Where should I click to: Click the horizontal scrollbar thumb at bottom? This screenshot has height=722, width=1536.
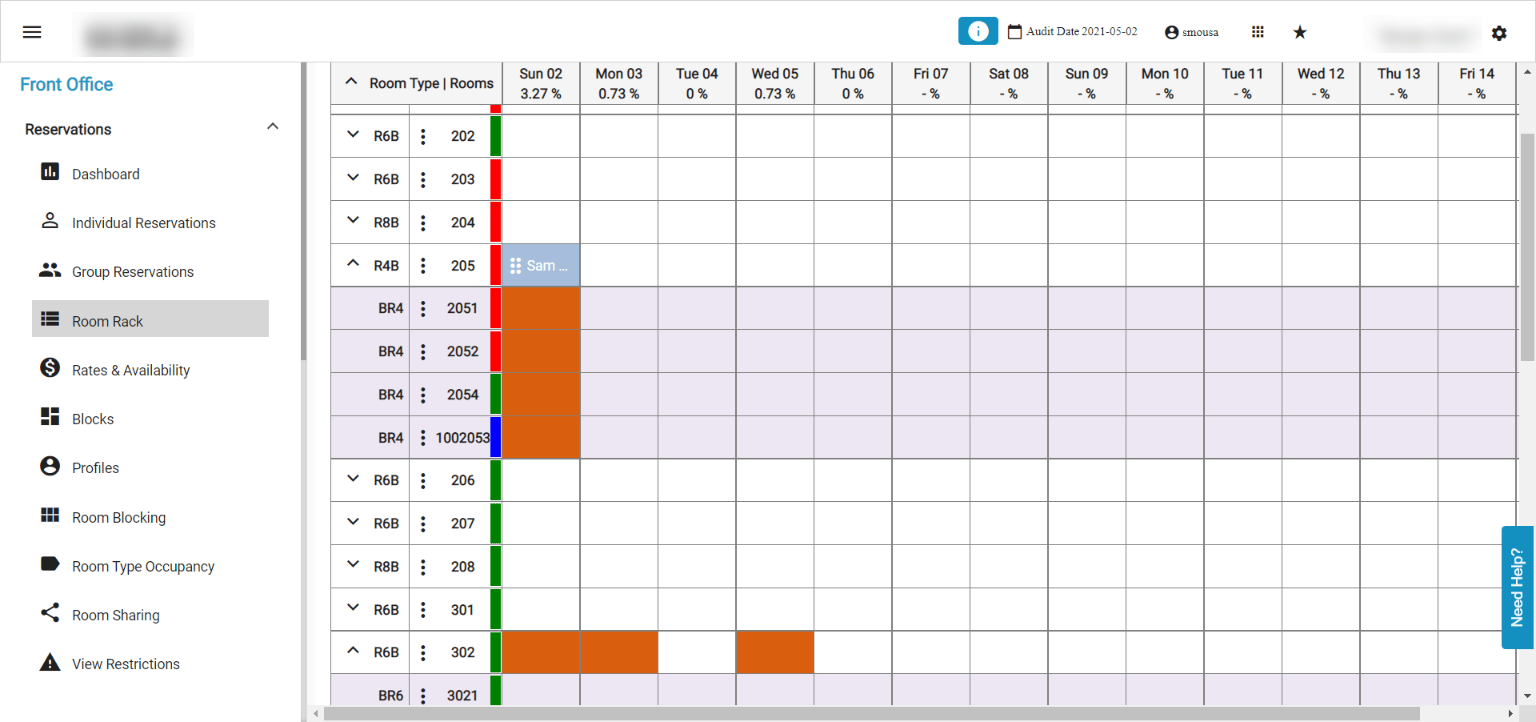[x=872, y=714]
